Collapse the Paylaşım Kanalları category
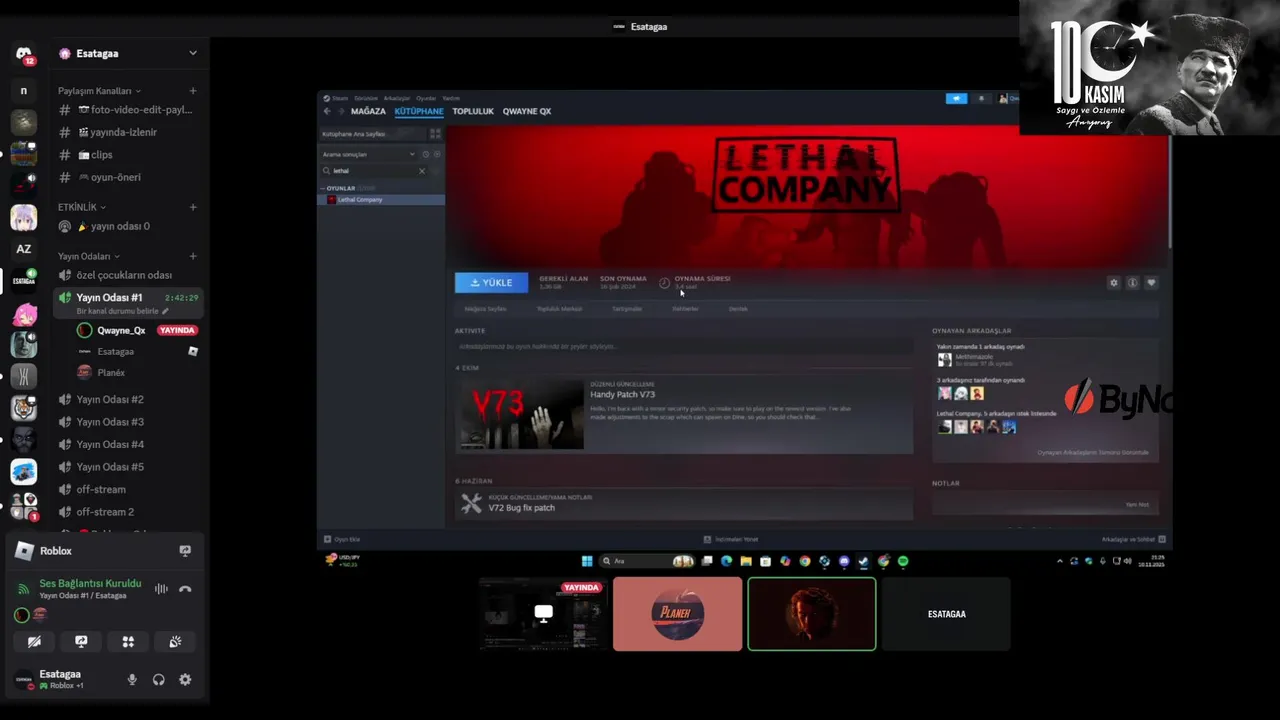 [99, 91]
